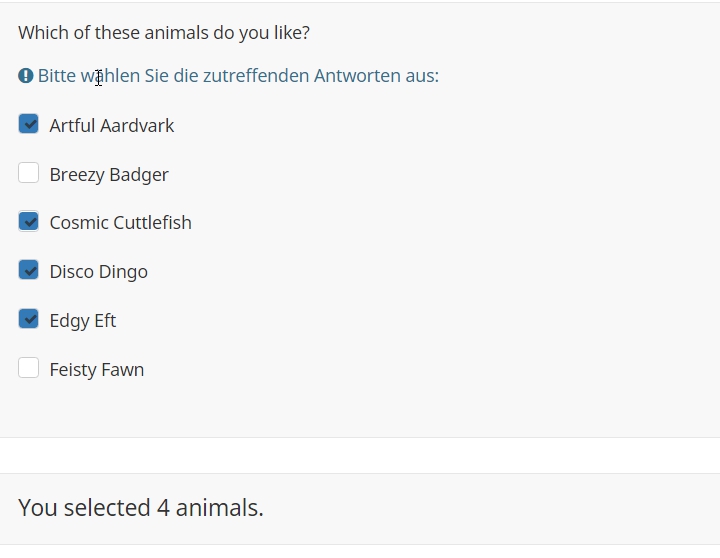The image size is (720, 558).
Task: Click the exclamation info icon beside the hint
Action: tap(26, 76)
